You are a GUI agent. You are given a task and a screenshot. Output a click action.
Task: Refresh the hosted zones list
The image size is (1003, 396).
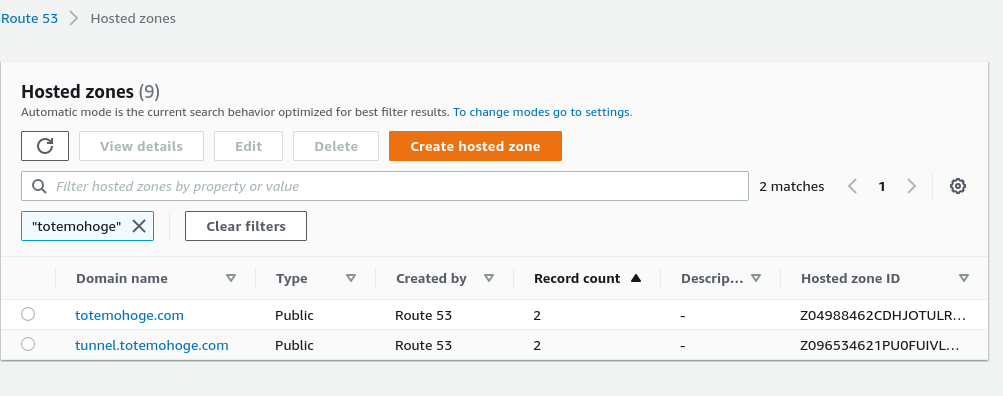point(45,146)
